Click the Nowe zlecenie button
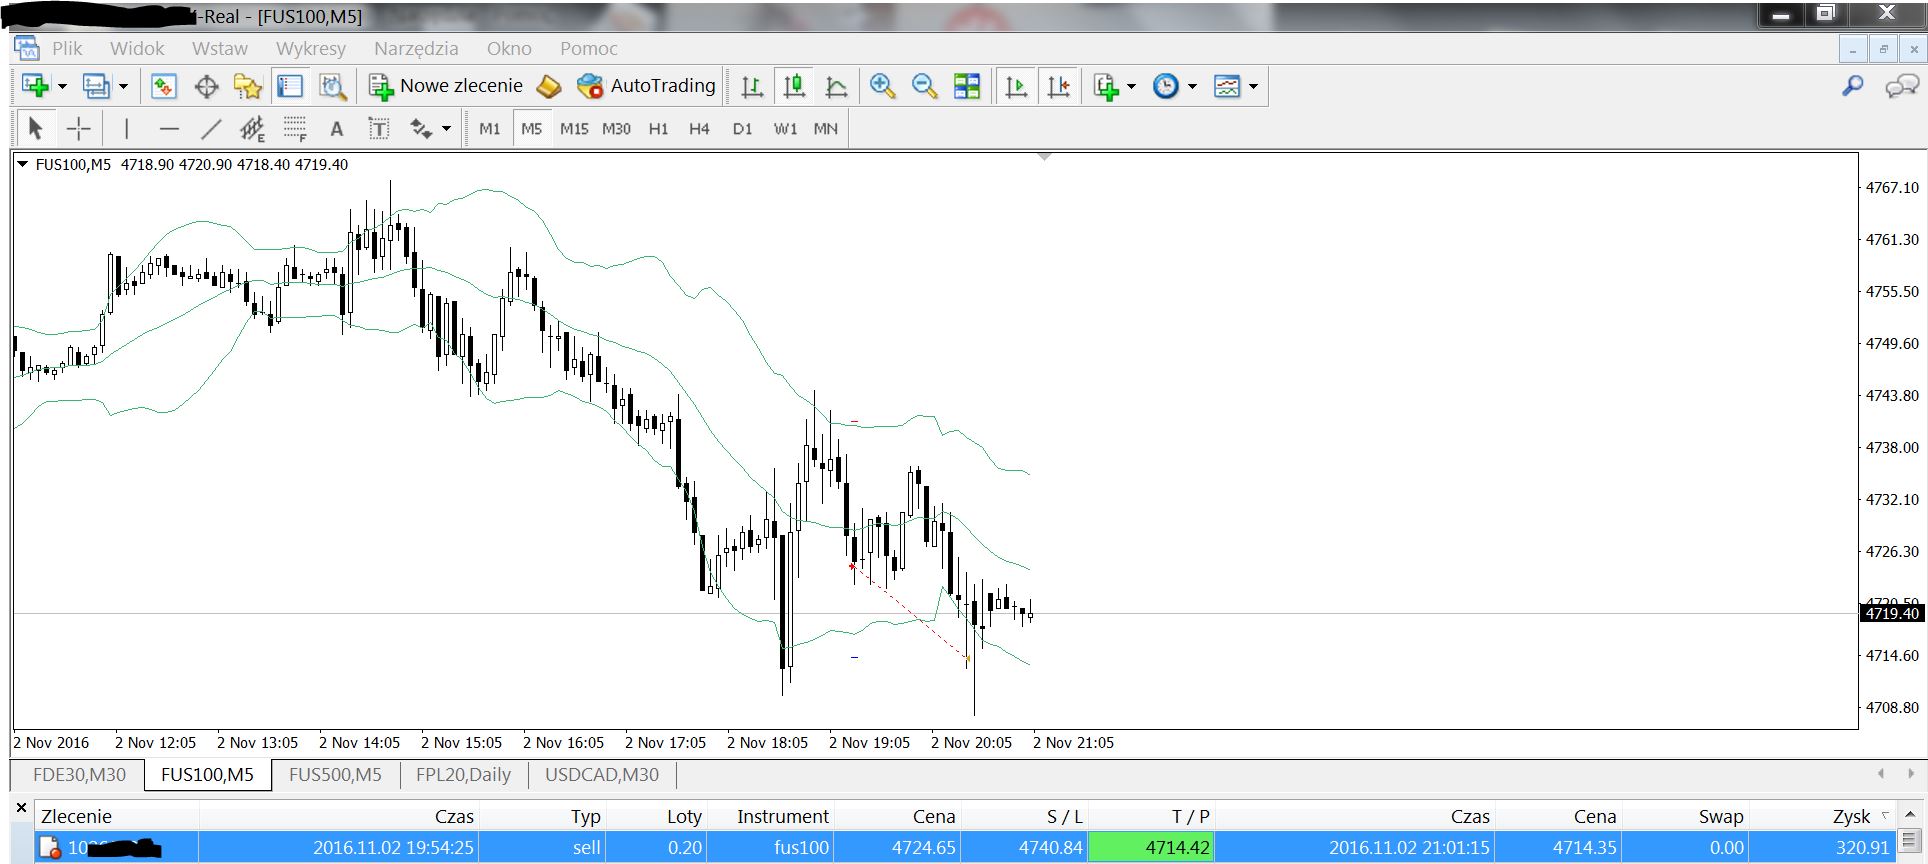 coord(446,86)
